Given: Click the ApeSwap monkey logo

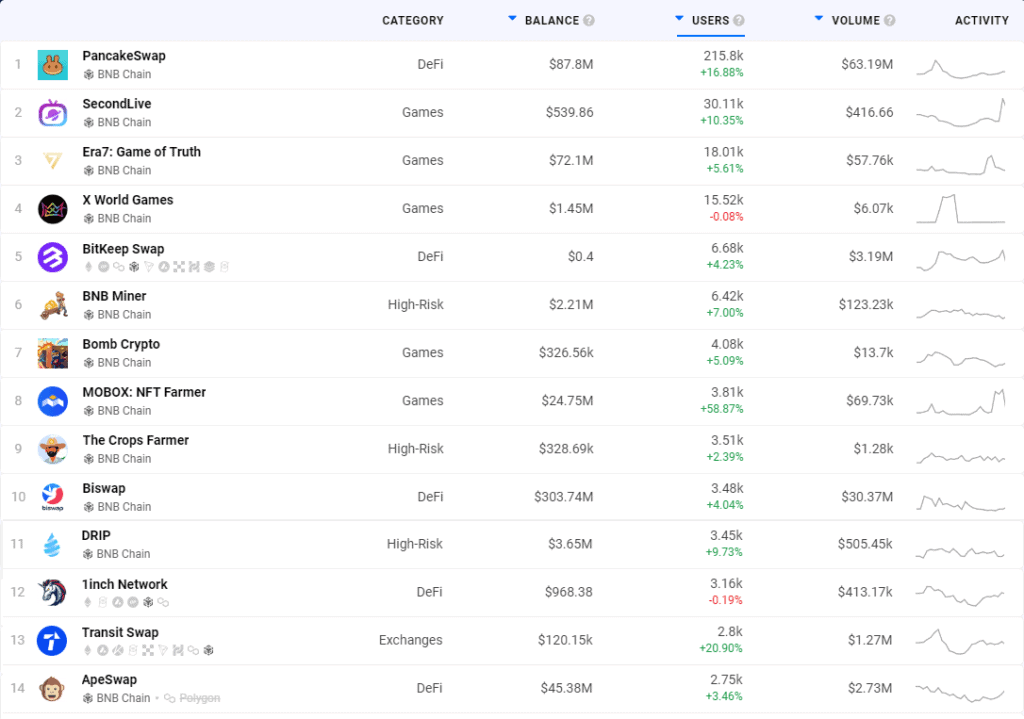Looking at the screenshot, I should (x=52, y=688).
